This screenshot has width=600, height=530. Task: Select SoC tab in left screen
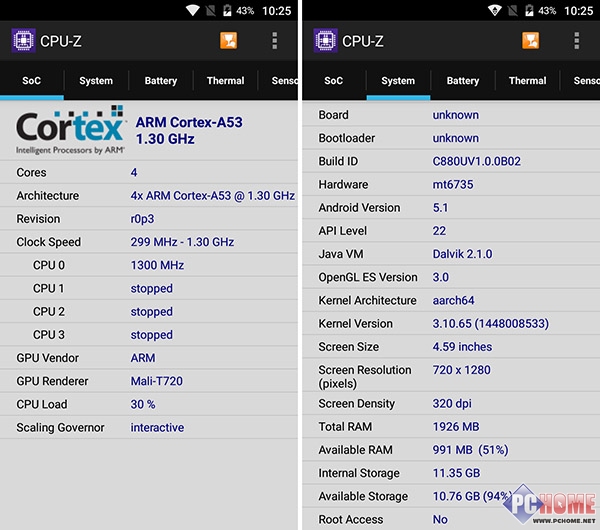coord(31,81)
